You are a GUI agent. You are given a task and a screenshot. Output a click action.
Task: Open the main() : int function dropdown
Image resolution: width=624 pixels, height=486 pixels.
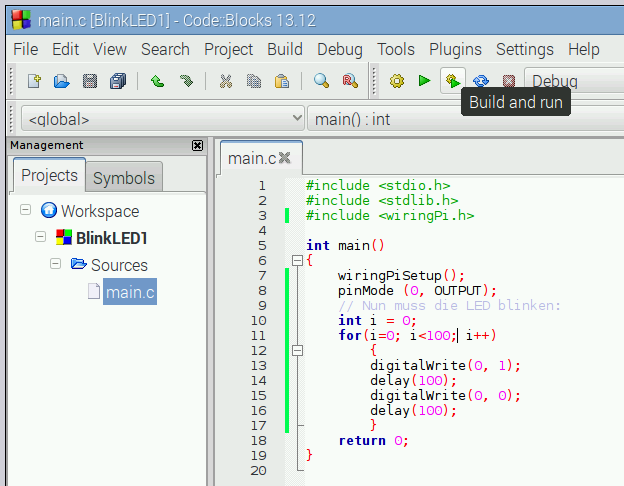coord(466,119)
